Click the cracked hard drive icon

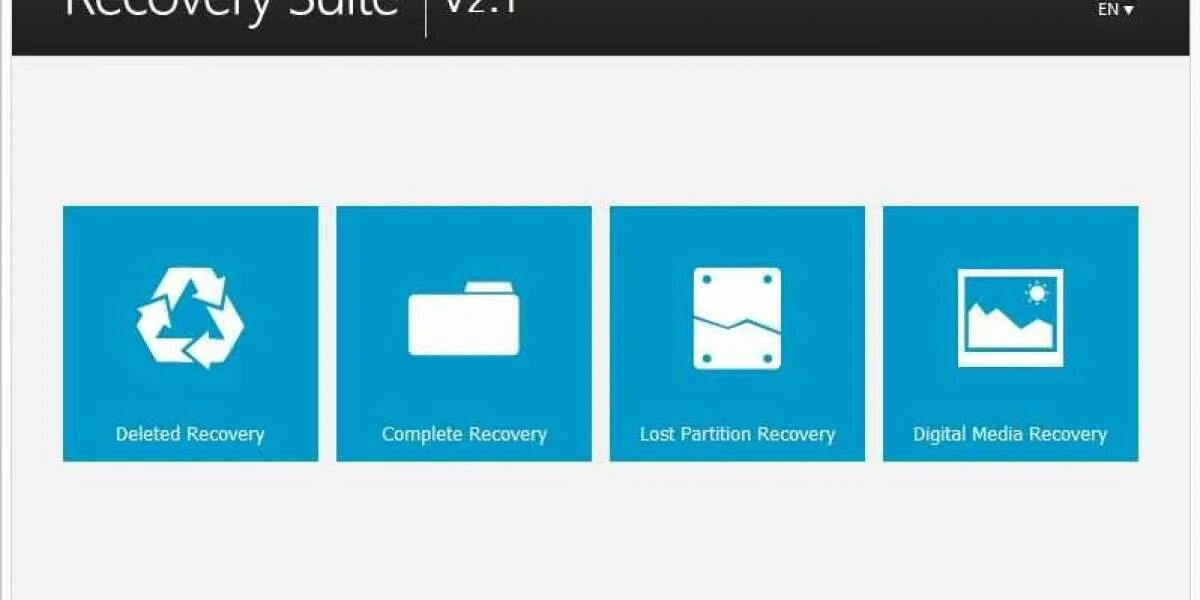pos(737,318)
